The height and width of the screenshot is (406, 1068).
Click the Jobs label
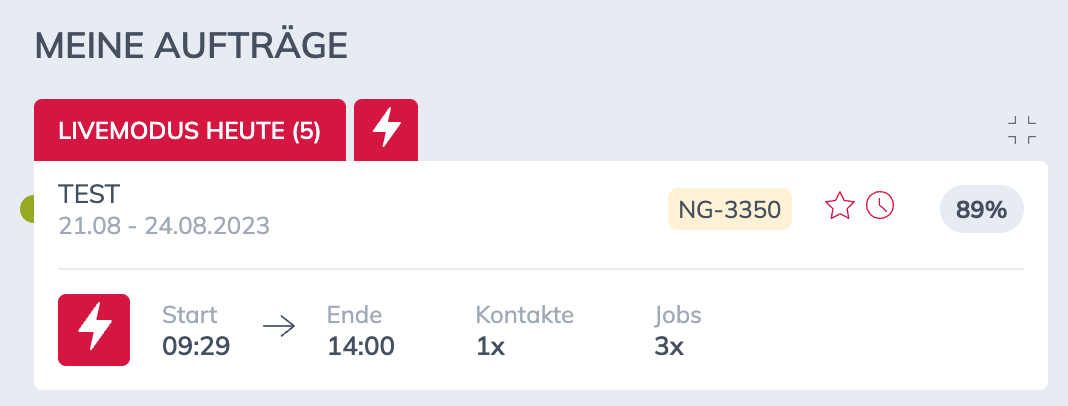pyautogui.click(x=677, y=315)
